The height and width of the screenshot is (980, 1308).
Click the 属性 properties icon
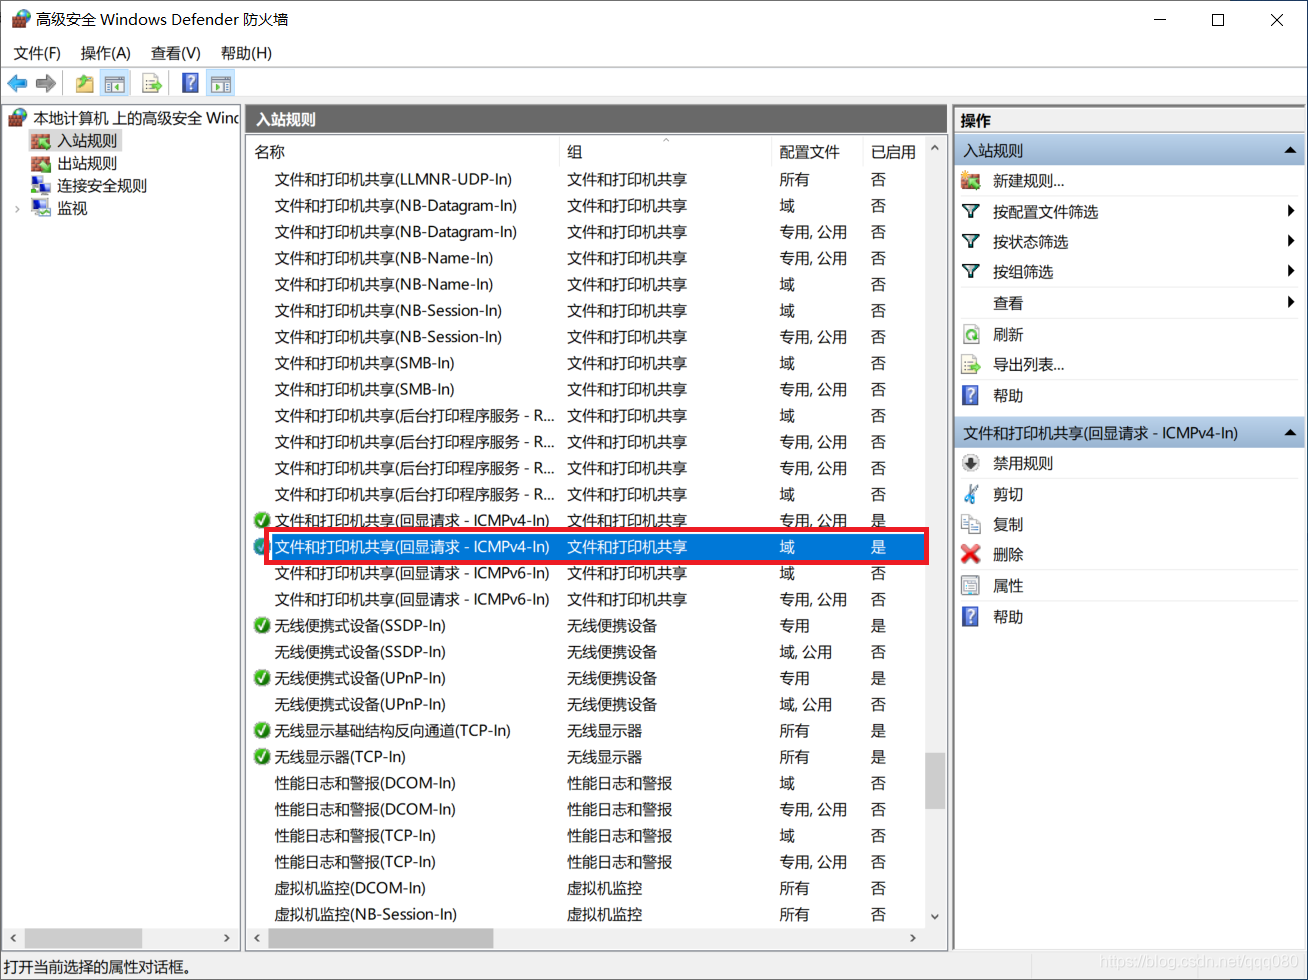(971, 586)
